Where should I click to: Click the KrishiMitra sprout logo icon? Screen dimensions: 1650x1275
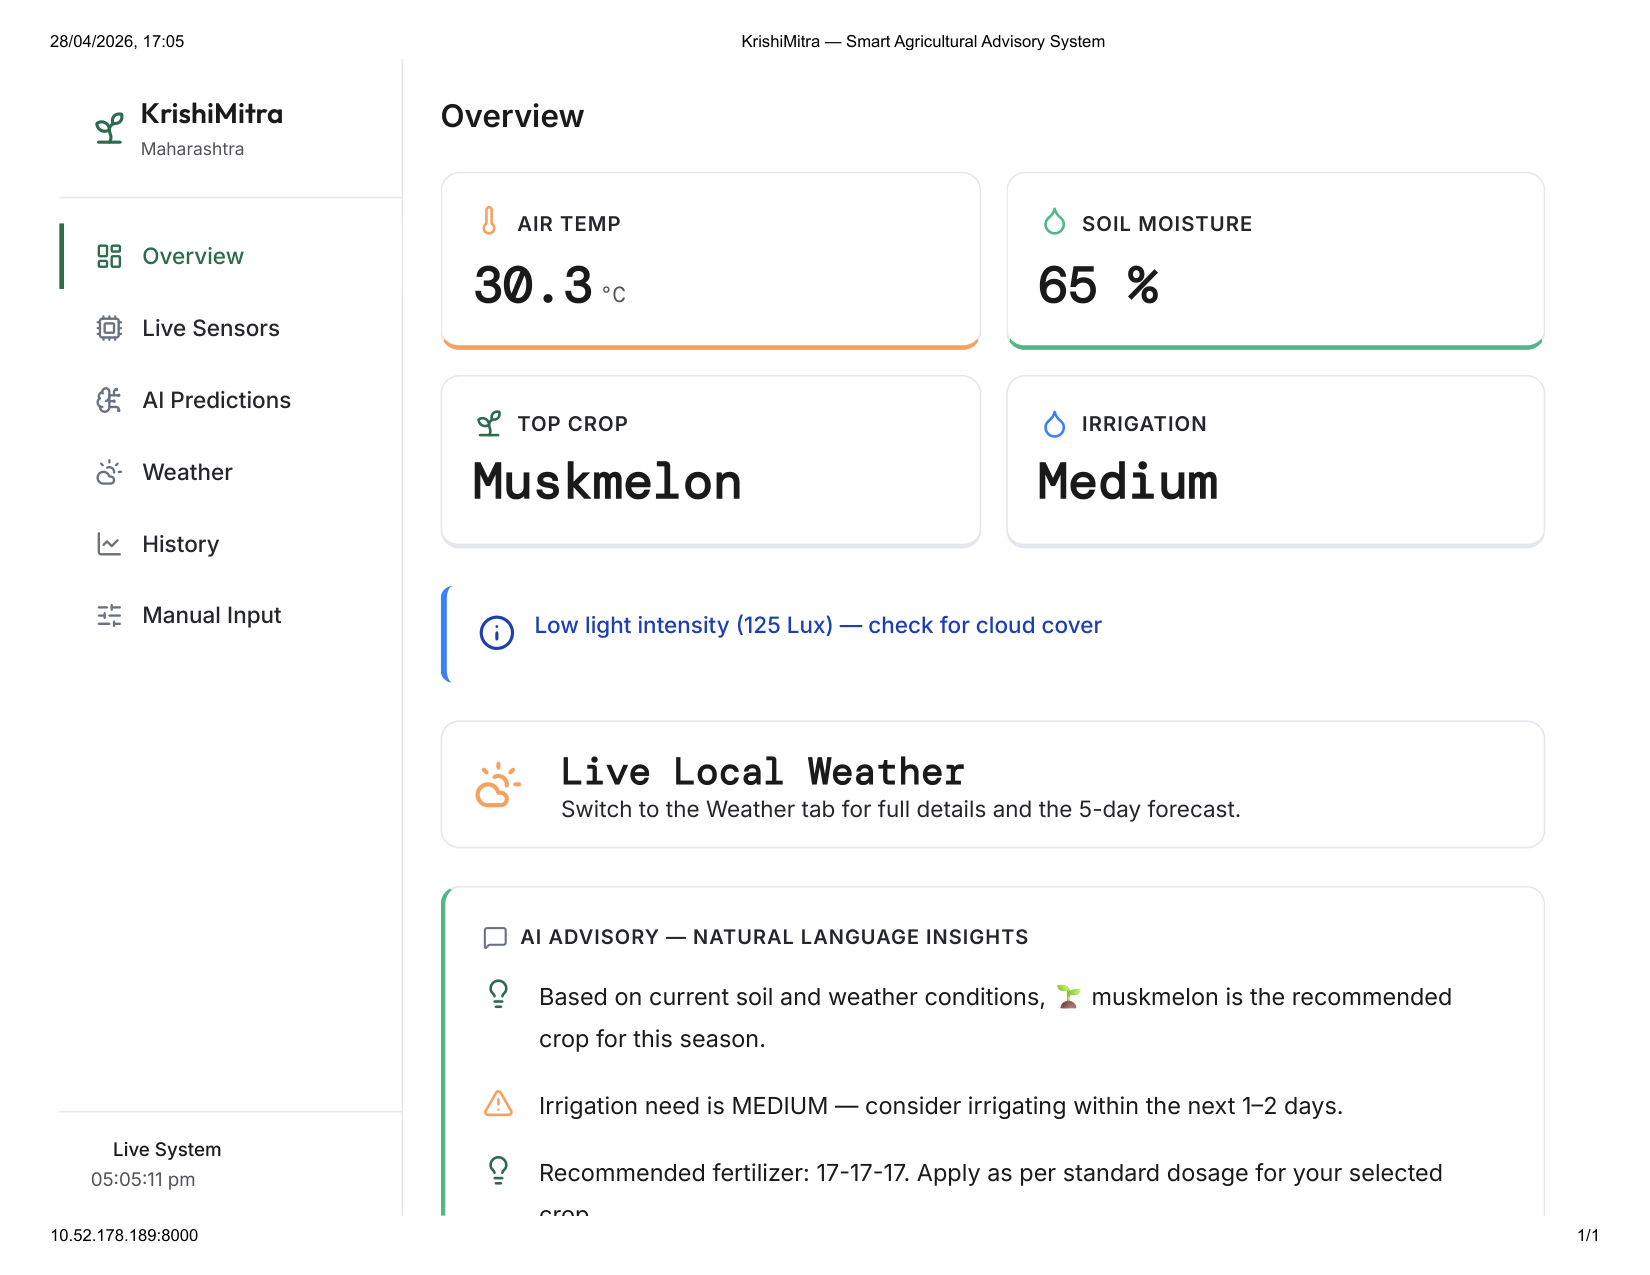pyautogui.click(x=109, y=128)
